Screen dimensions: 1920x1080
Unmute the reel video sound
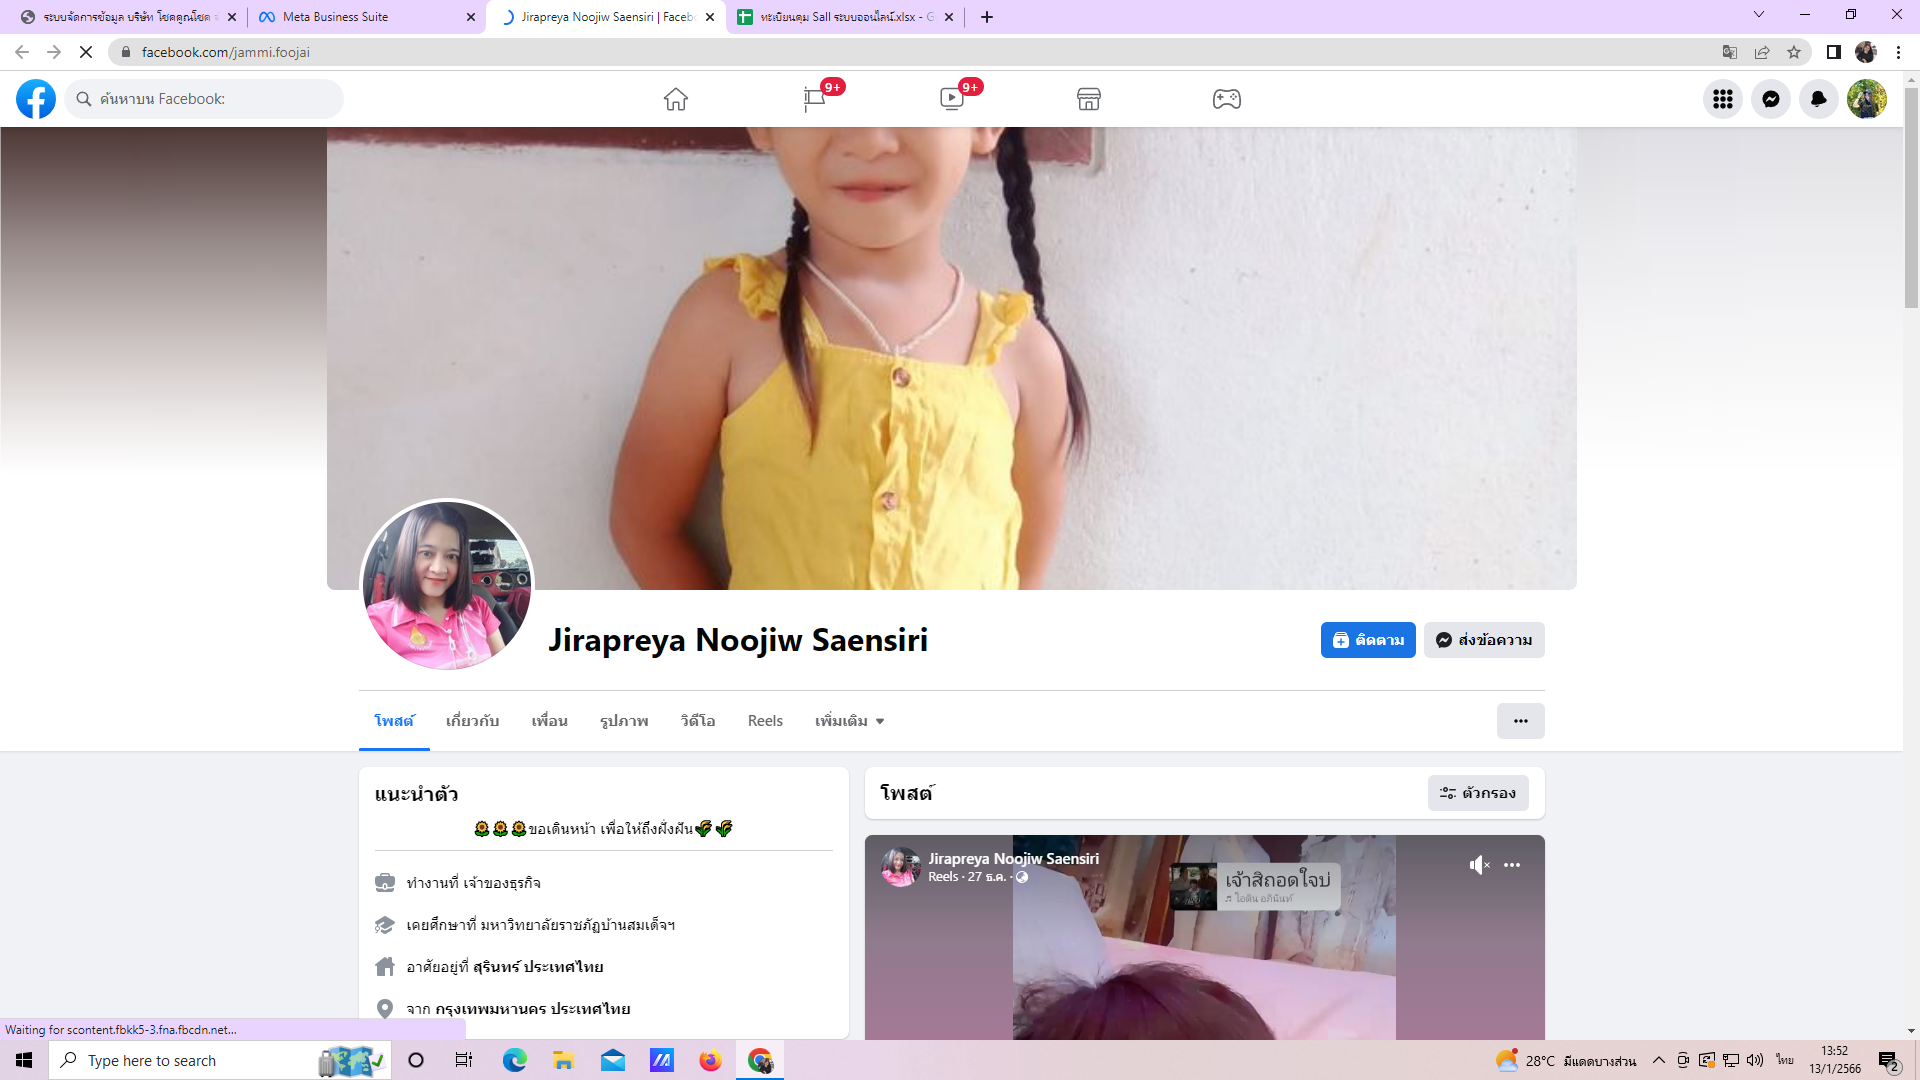(1479, 865)
